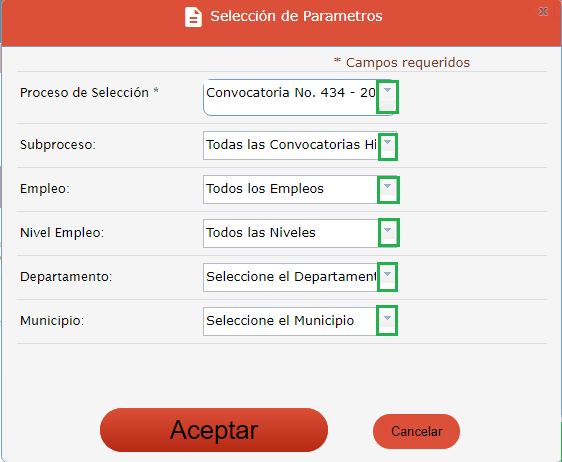
Task: Open the Empleo dropdown arrow
Action: (388, 190)
